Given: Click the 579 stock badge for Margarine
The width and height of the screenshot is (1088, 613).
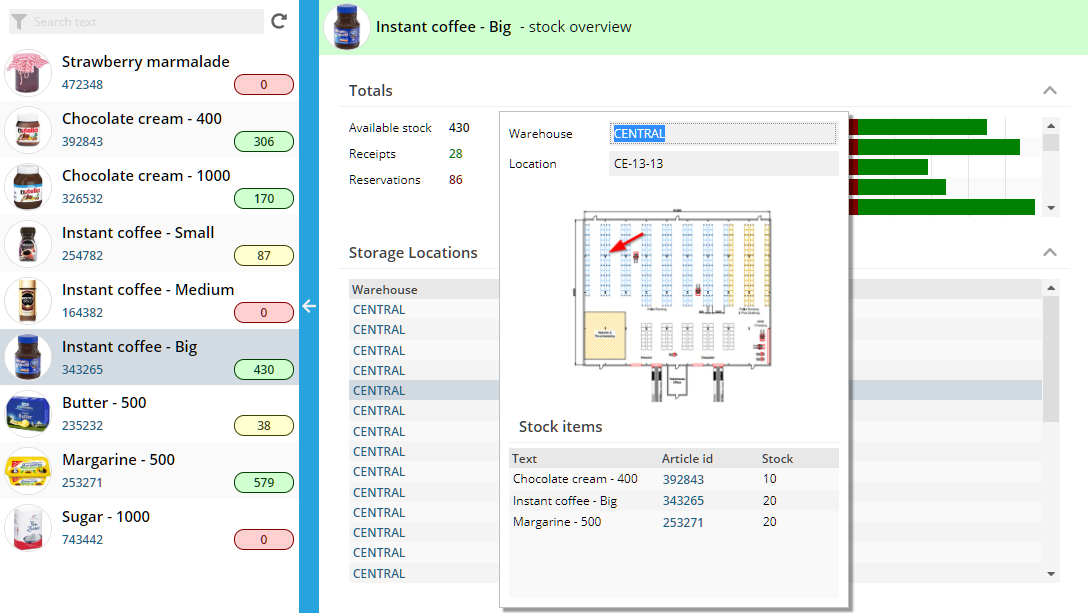Looking at the screenshot, I should point(263,482).
